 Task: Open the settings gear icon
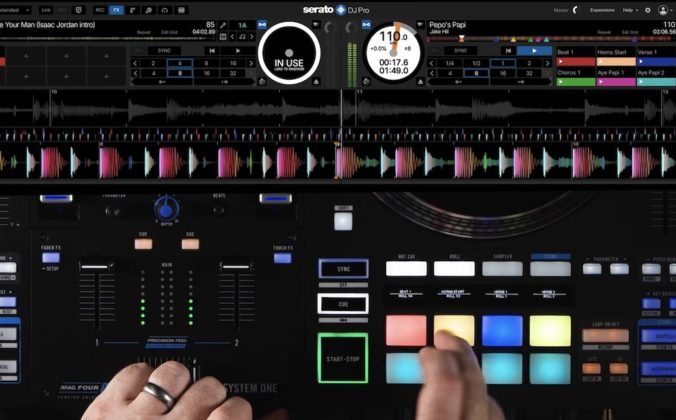[647, 9]
